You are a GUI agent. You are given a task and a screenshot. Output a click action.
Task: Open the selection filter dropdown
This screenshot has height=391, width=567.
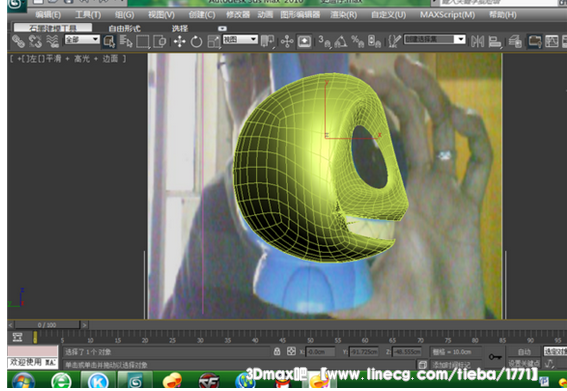tap(82, 39)
